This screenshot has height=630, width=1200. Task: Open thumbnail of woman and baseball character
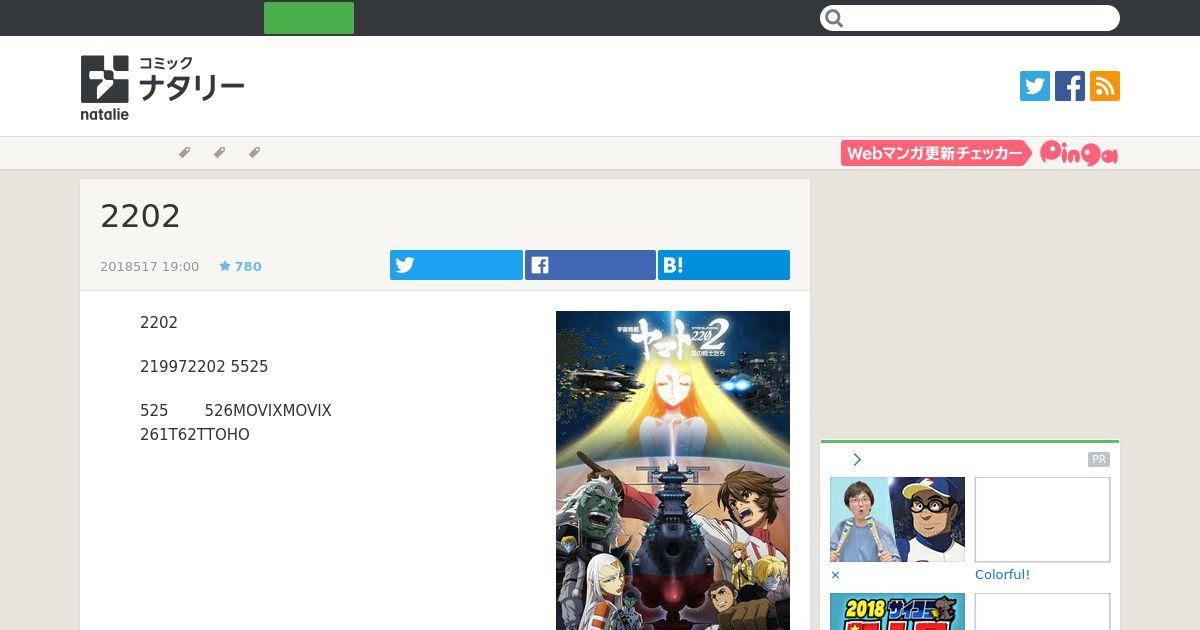897,519
